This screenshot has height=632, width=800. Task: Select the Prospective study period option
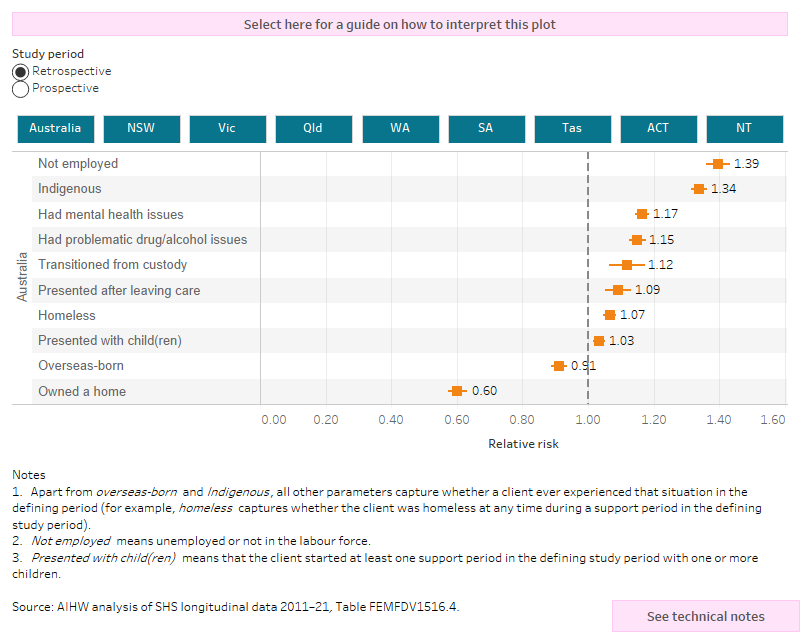(19, 89)
